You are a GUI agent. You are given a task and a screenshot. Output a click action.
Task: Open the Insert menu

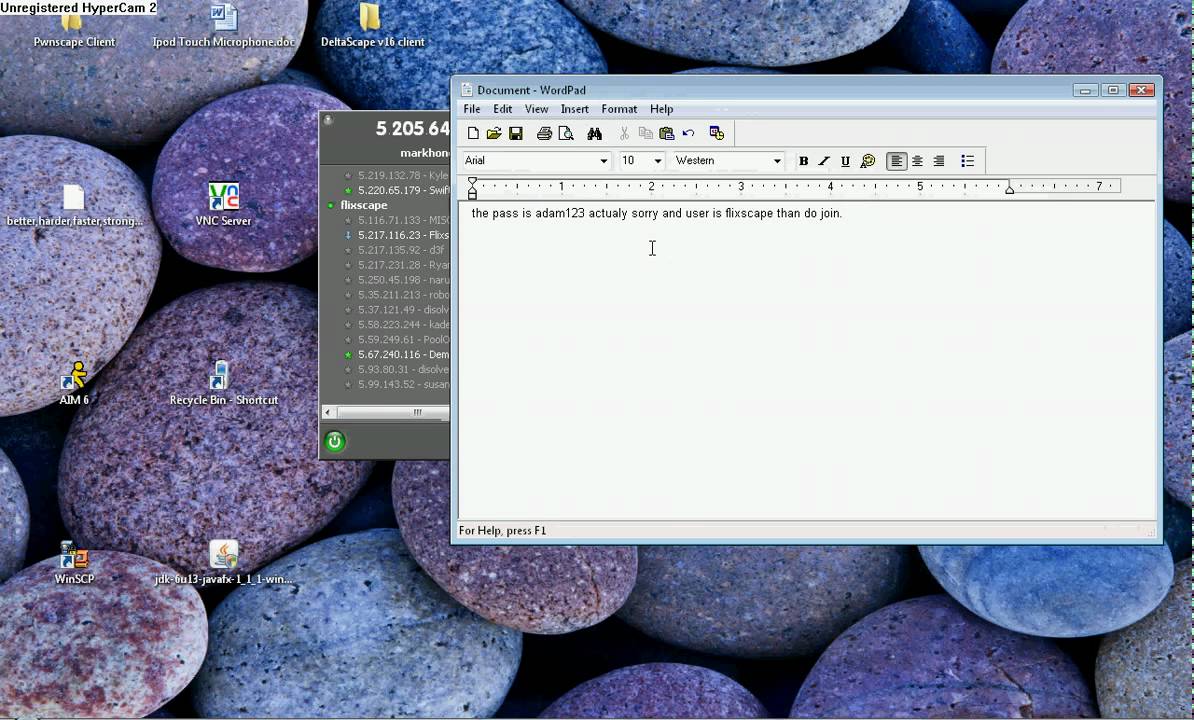pos(575,109)
